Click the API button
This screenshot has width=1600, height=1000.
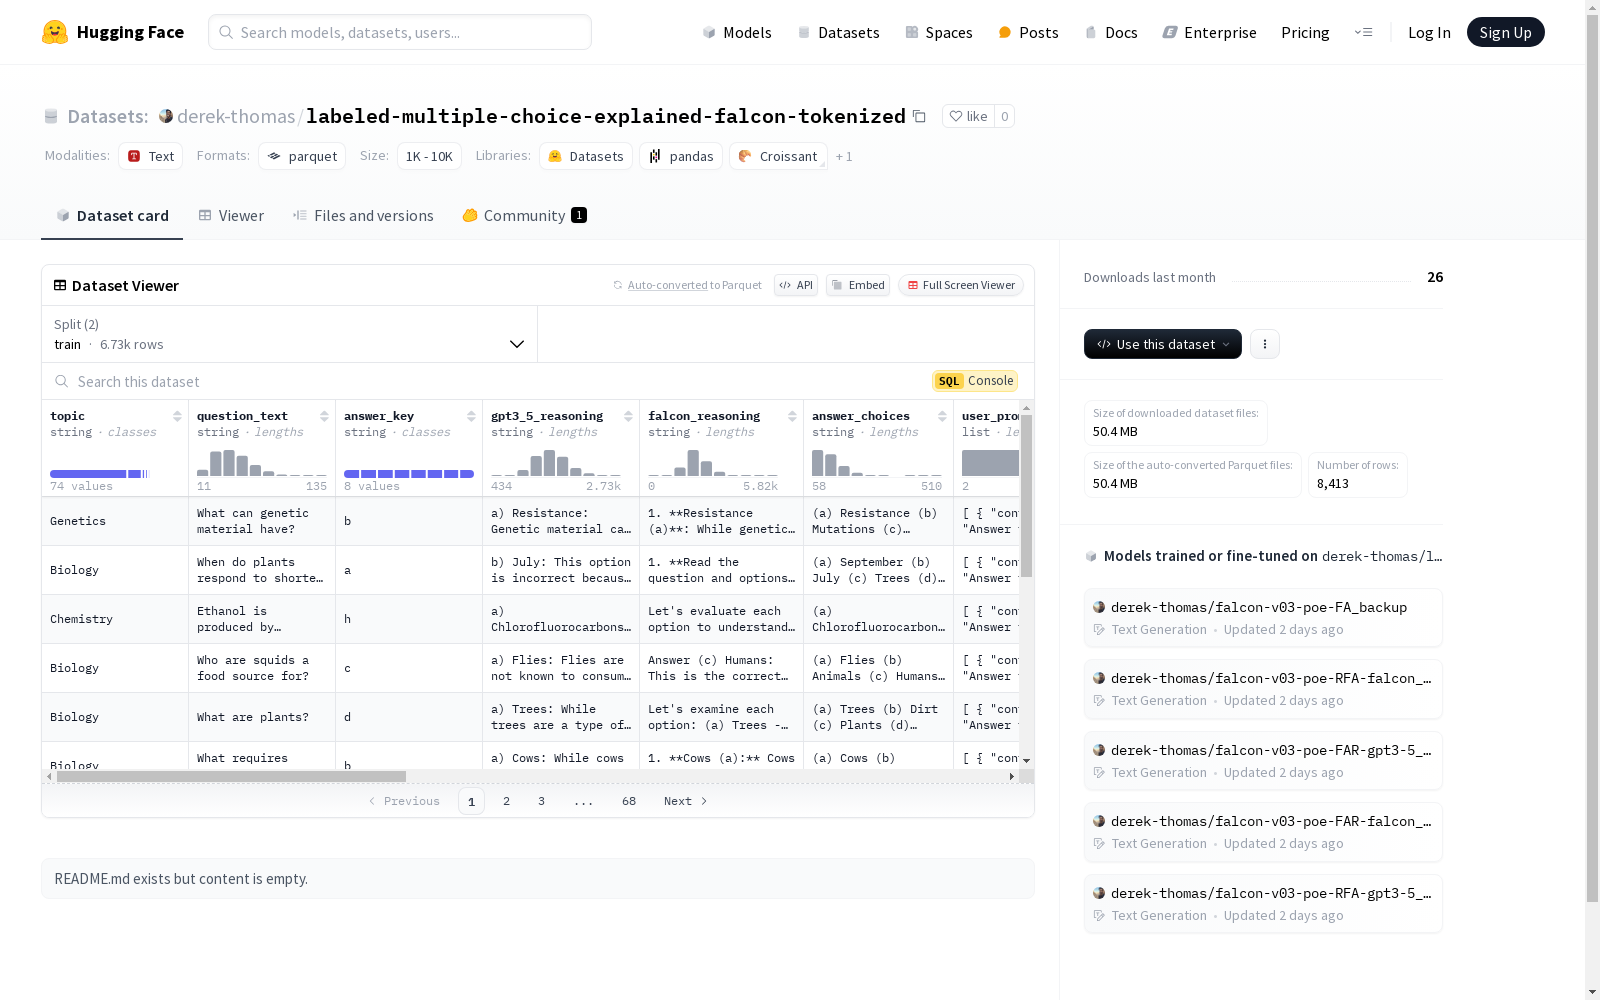tap(796, 285)
